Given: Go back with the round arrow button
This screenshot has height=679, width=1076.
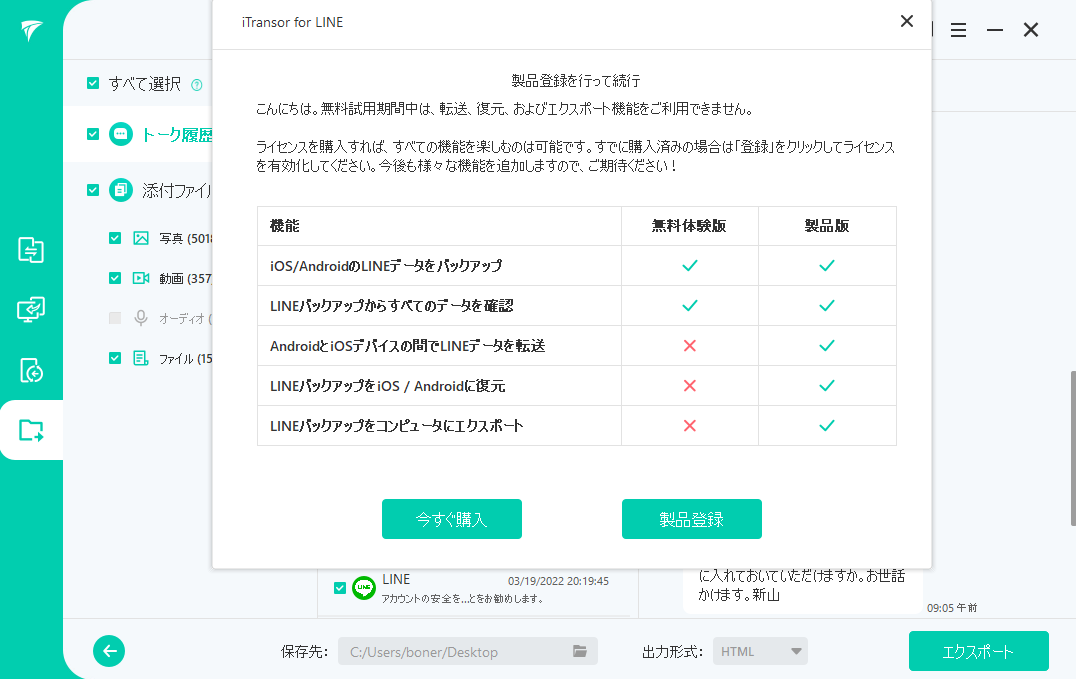Looking at the screenshot, I should pyautogui.click(x=109, y=651).
